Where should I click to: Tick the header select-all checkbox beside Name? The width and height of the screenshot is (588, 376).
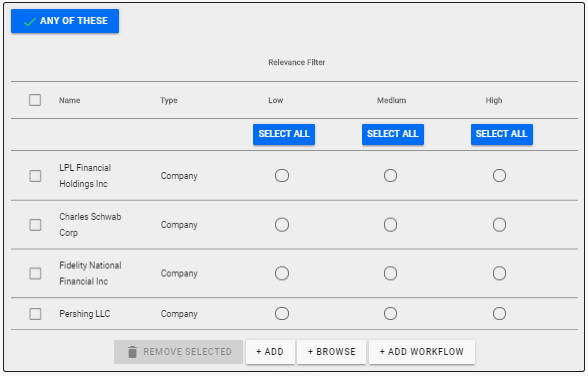point(35,100)
